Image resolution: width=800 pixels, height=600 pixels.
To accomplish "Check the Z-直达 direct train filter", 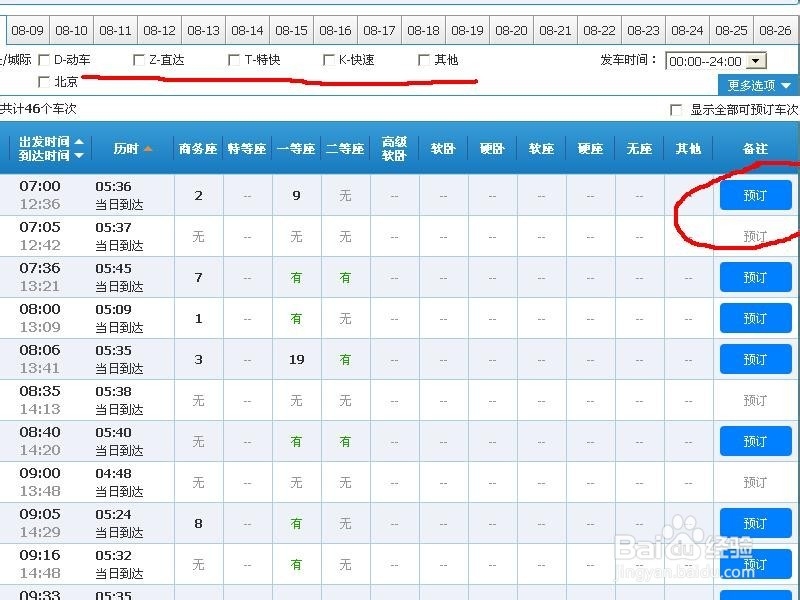I will point(138,60).
